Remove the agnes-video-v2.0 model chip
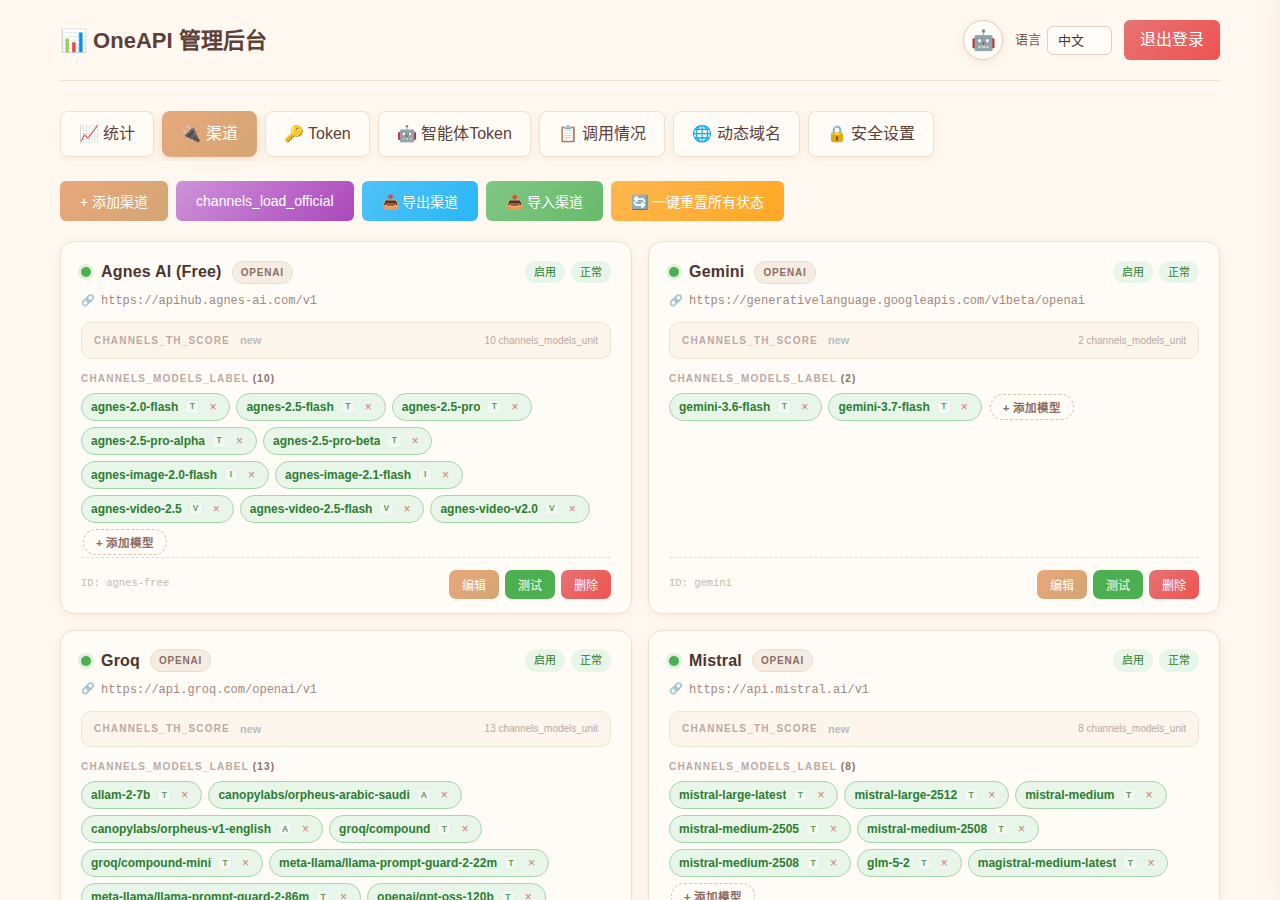The height and width of the screenshot is (900, 1280). (572, 509)
